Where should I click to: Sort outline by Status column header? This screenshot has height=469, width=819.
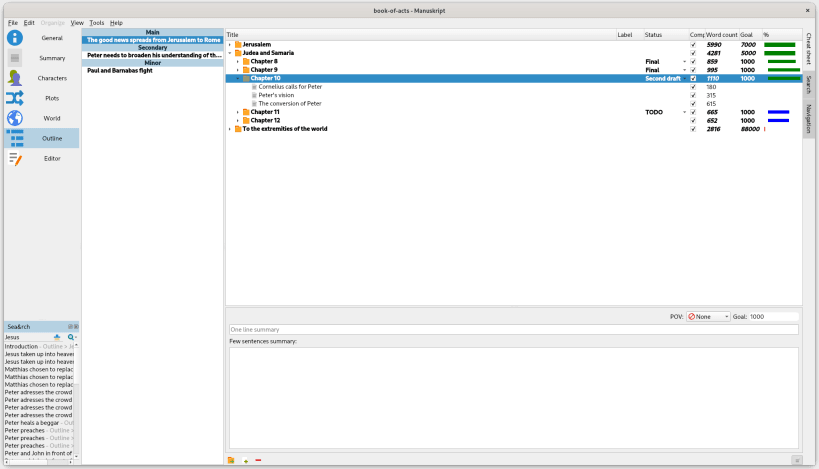coord(665,34)
